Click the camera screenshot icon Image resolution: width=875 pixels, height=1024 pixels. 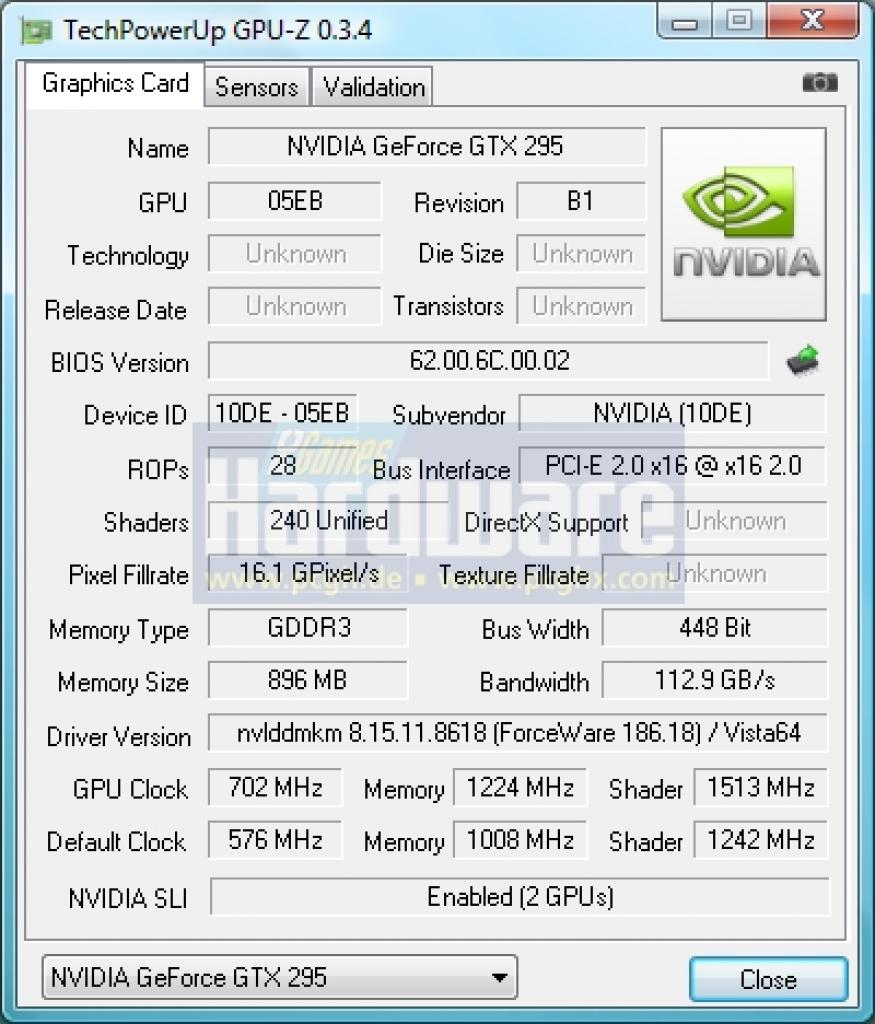click(820, 83)
